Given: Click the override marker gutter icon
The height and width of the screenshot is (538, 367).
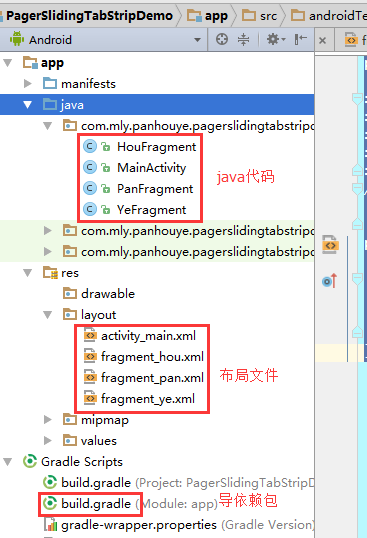Looking at the screenshot, I should coord(330,281).
